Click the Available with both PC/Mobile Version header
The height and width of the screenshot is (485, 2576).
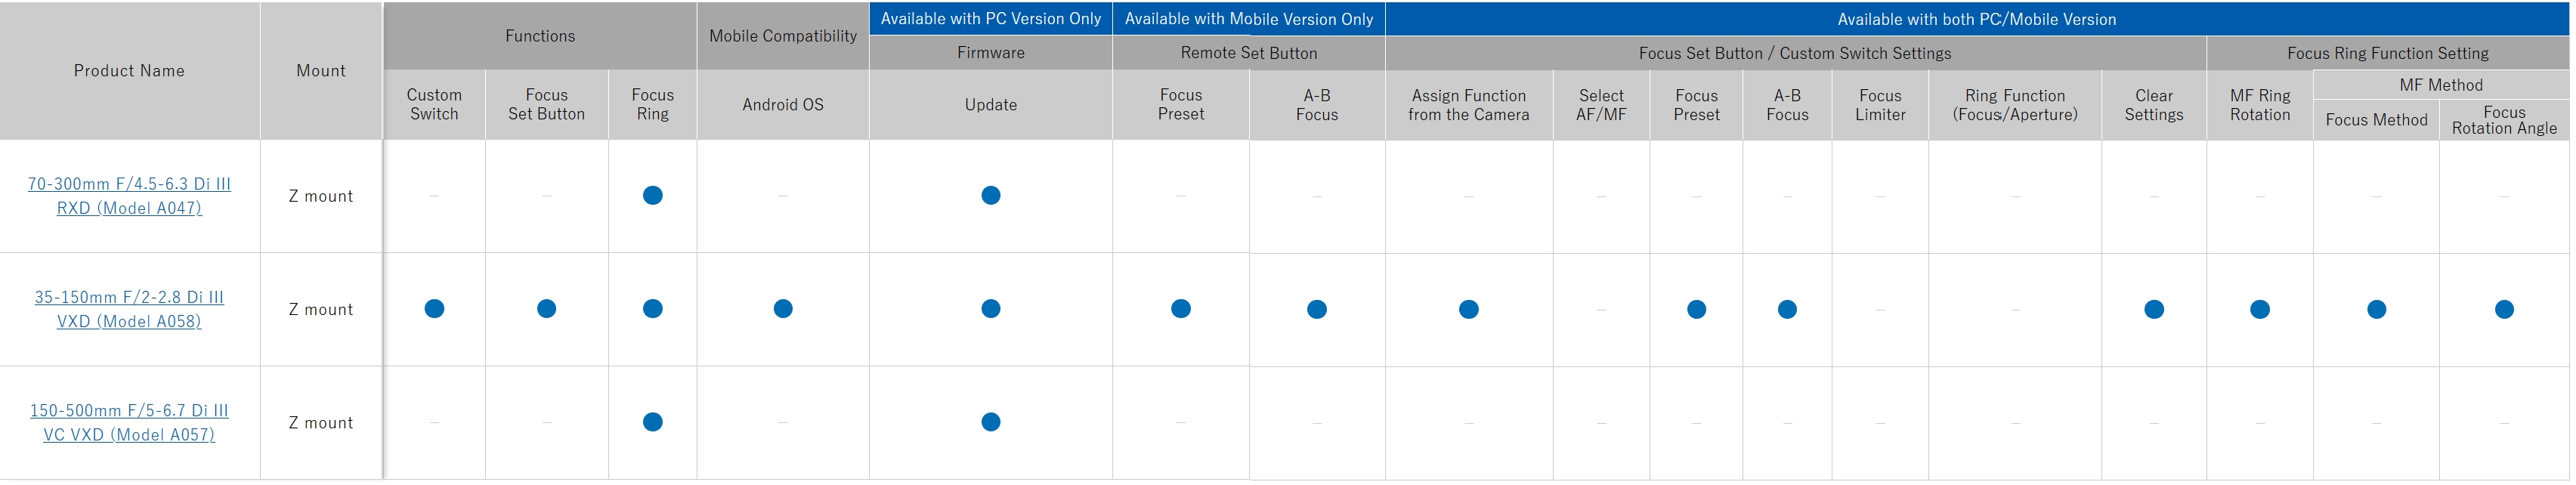[x=1976, y=19]
